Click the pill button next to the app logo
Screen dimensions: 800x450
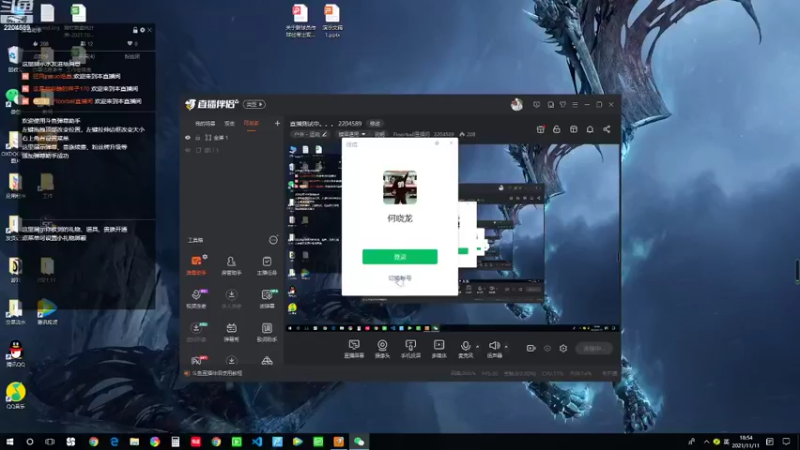coord(254,105)
